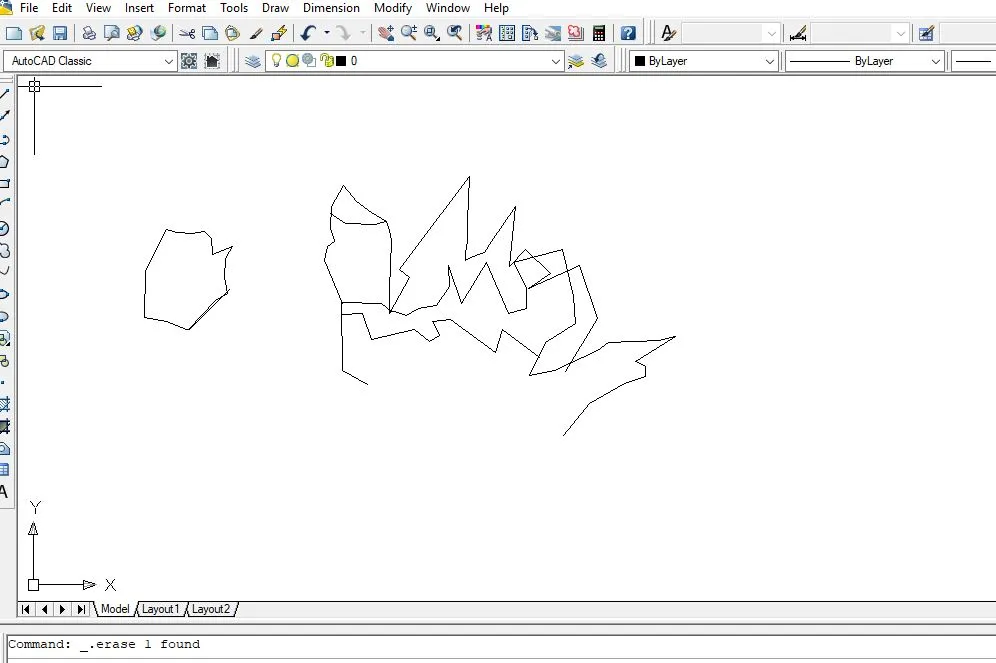
Task: Switch to the Model tab
Action: (115, 609)
